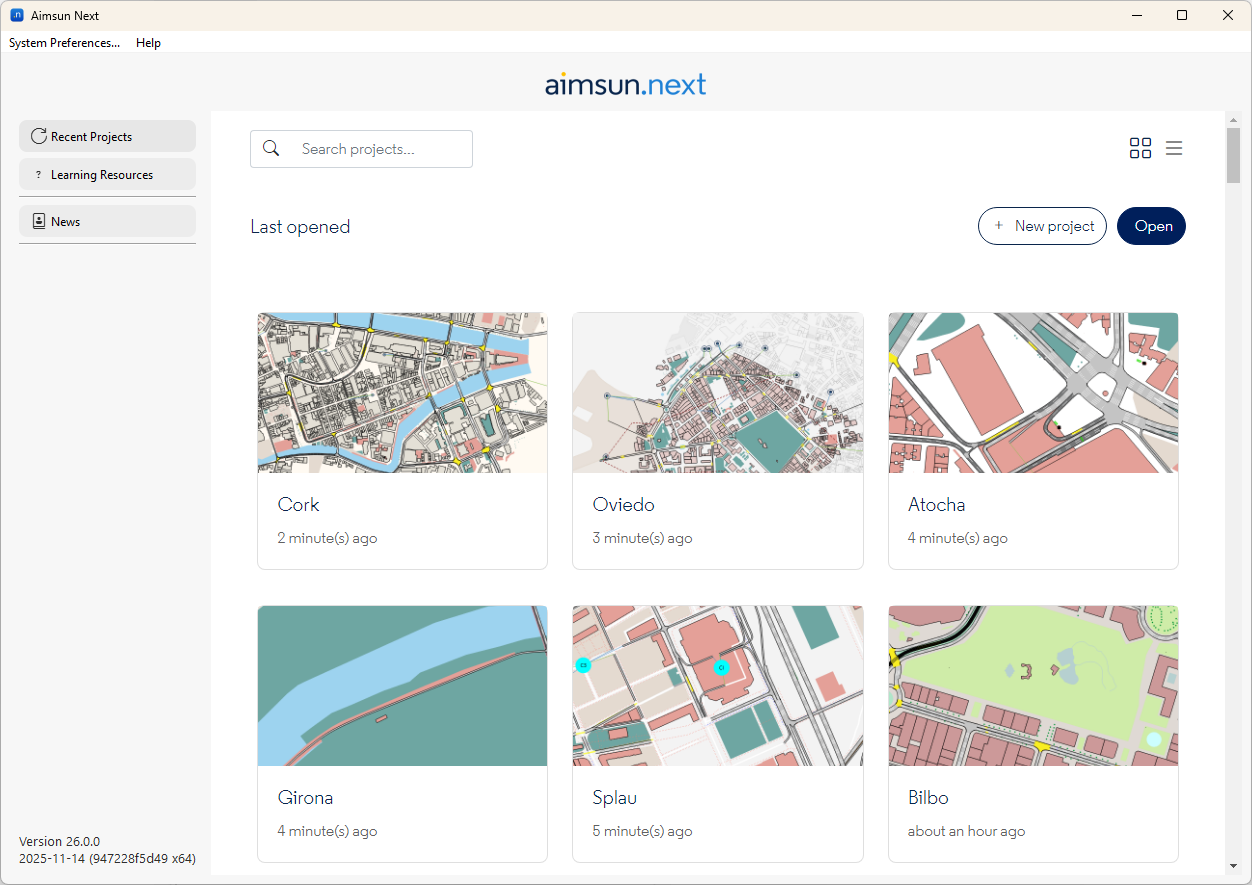Viewport: 1252px width, 885px height.
Task: Click the News sidebar icon
Action: [39, 221]
